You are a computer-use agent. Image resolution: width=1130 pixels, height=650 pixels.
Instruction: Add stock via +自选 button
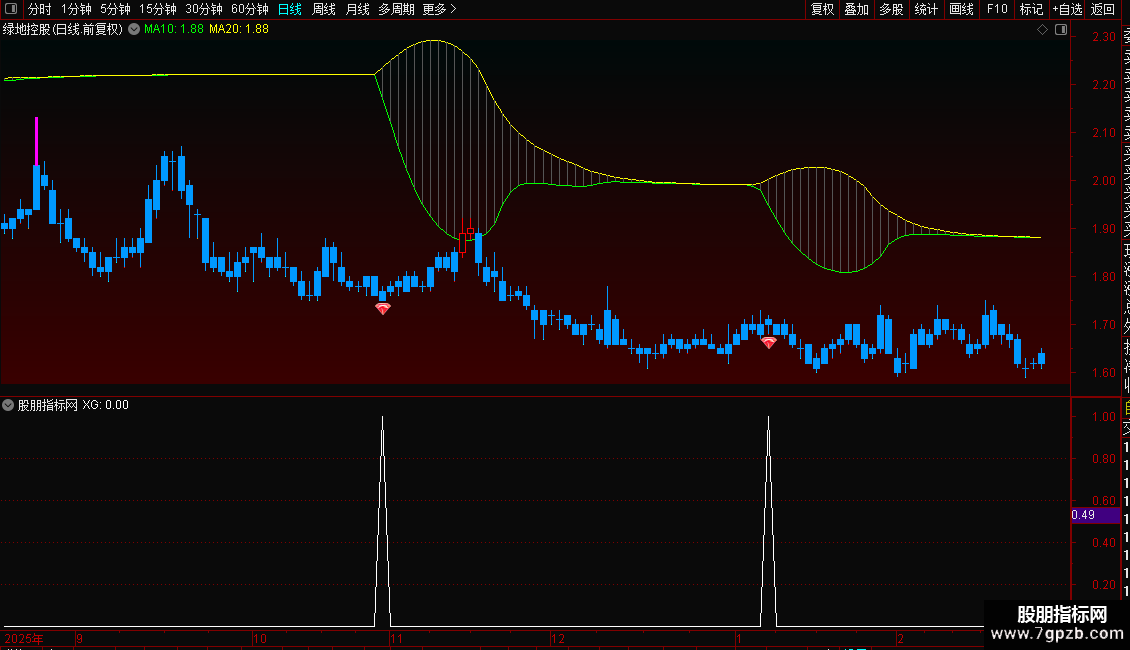pyautogui.click(x=1067, y=9)
